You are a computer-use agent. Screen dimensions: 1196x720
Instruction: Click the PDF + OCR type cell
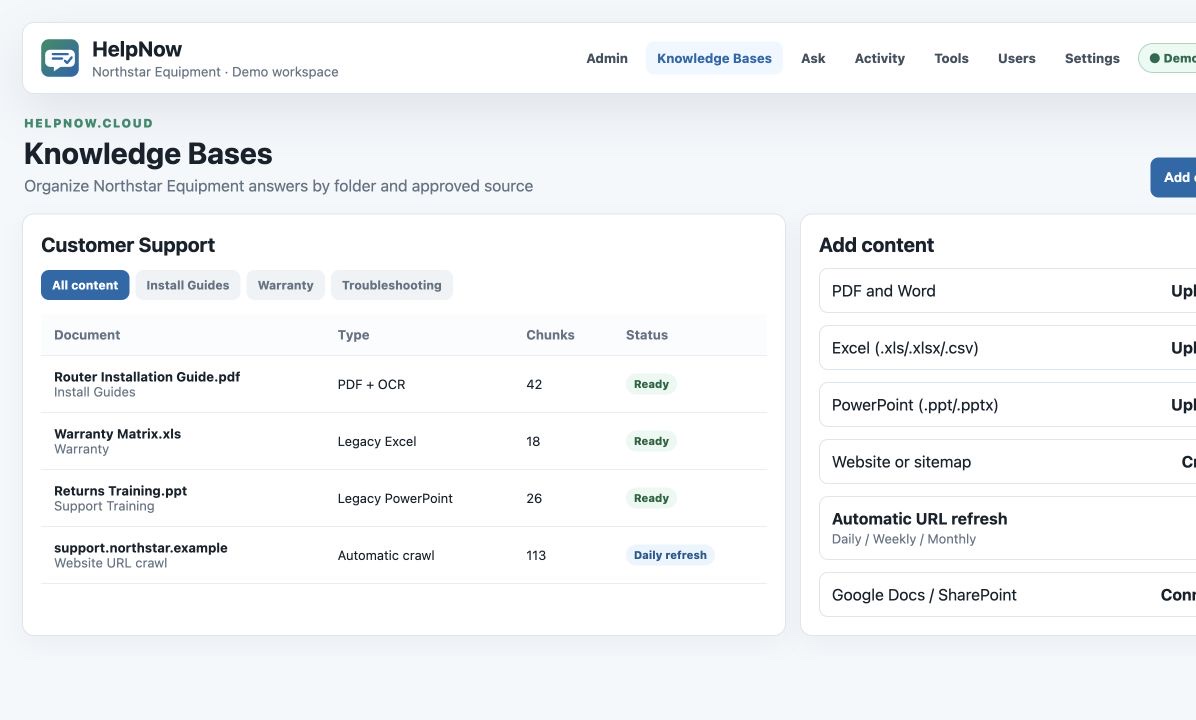coord(371,384)
